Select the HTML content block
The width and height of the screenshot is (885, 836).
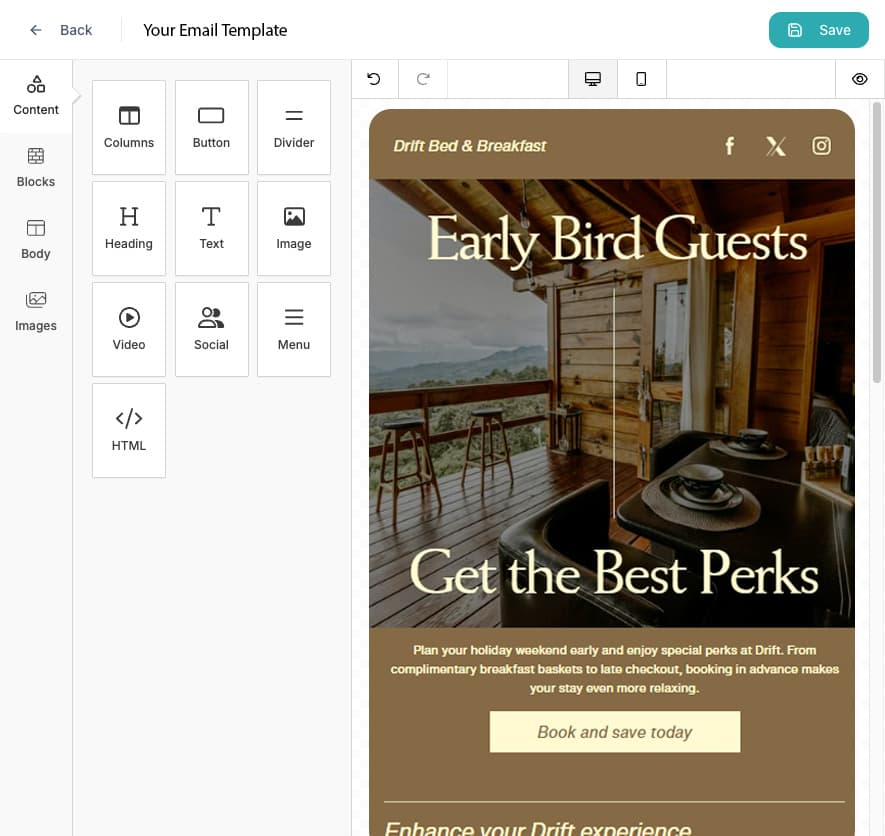coord(128,430)
